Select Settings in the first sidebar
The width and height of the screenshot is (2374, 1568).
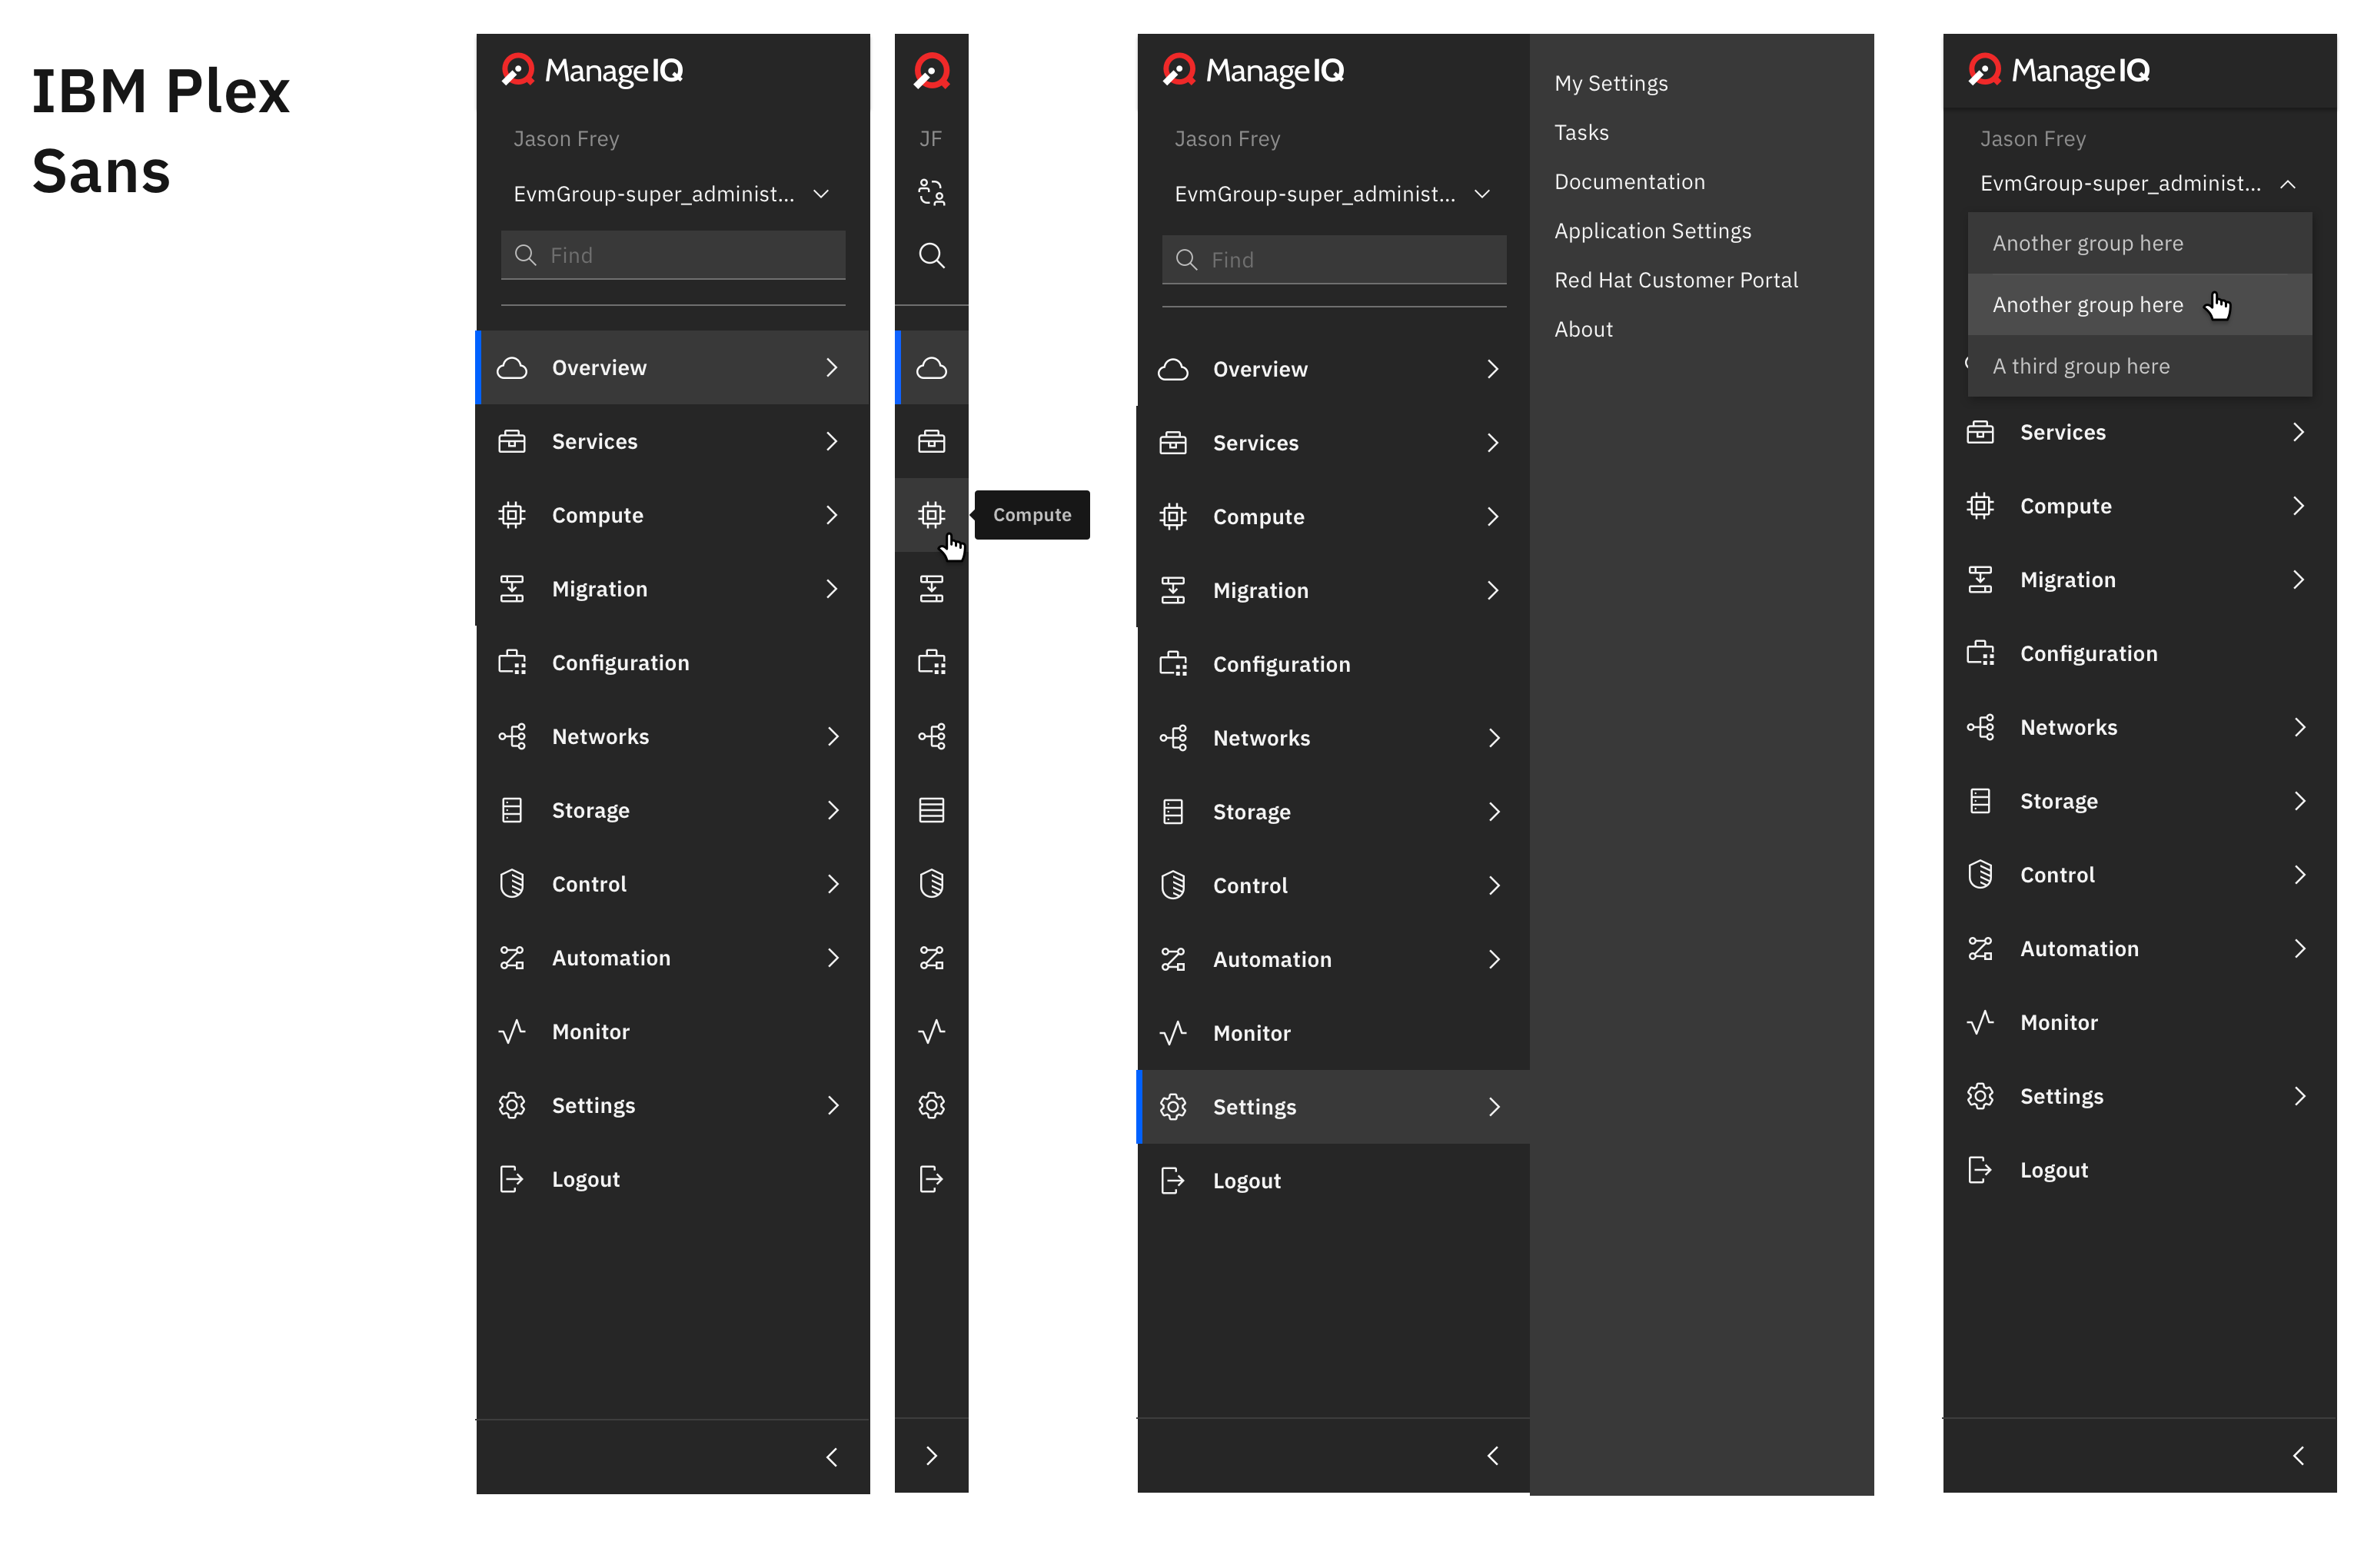[x=672, y=1105]
